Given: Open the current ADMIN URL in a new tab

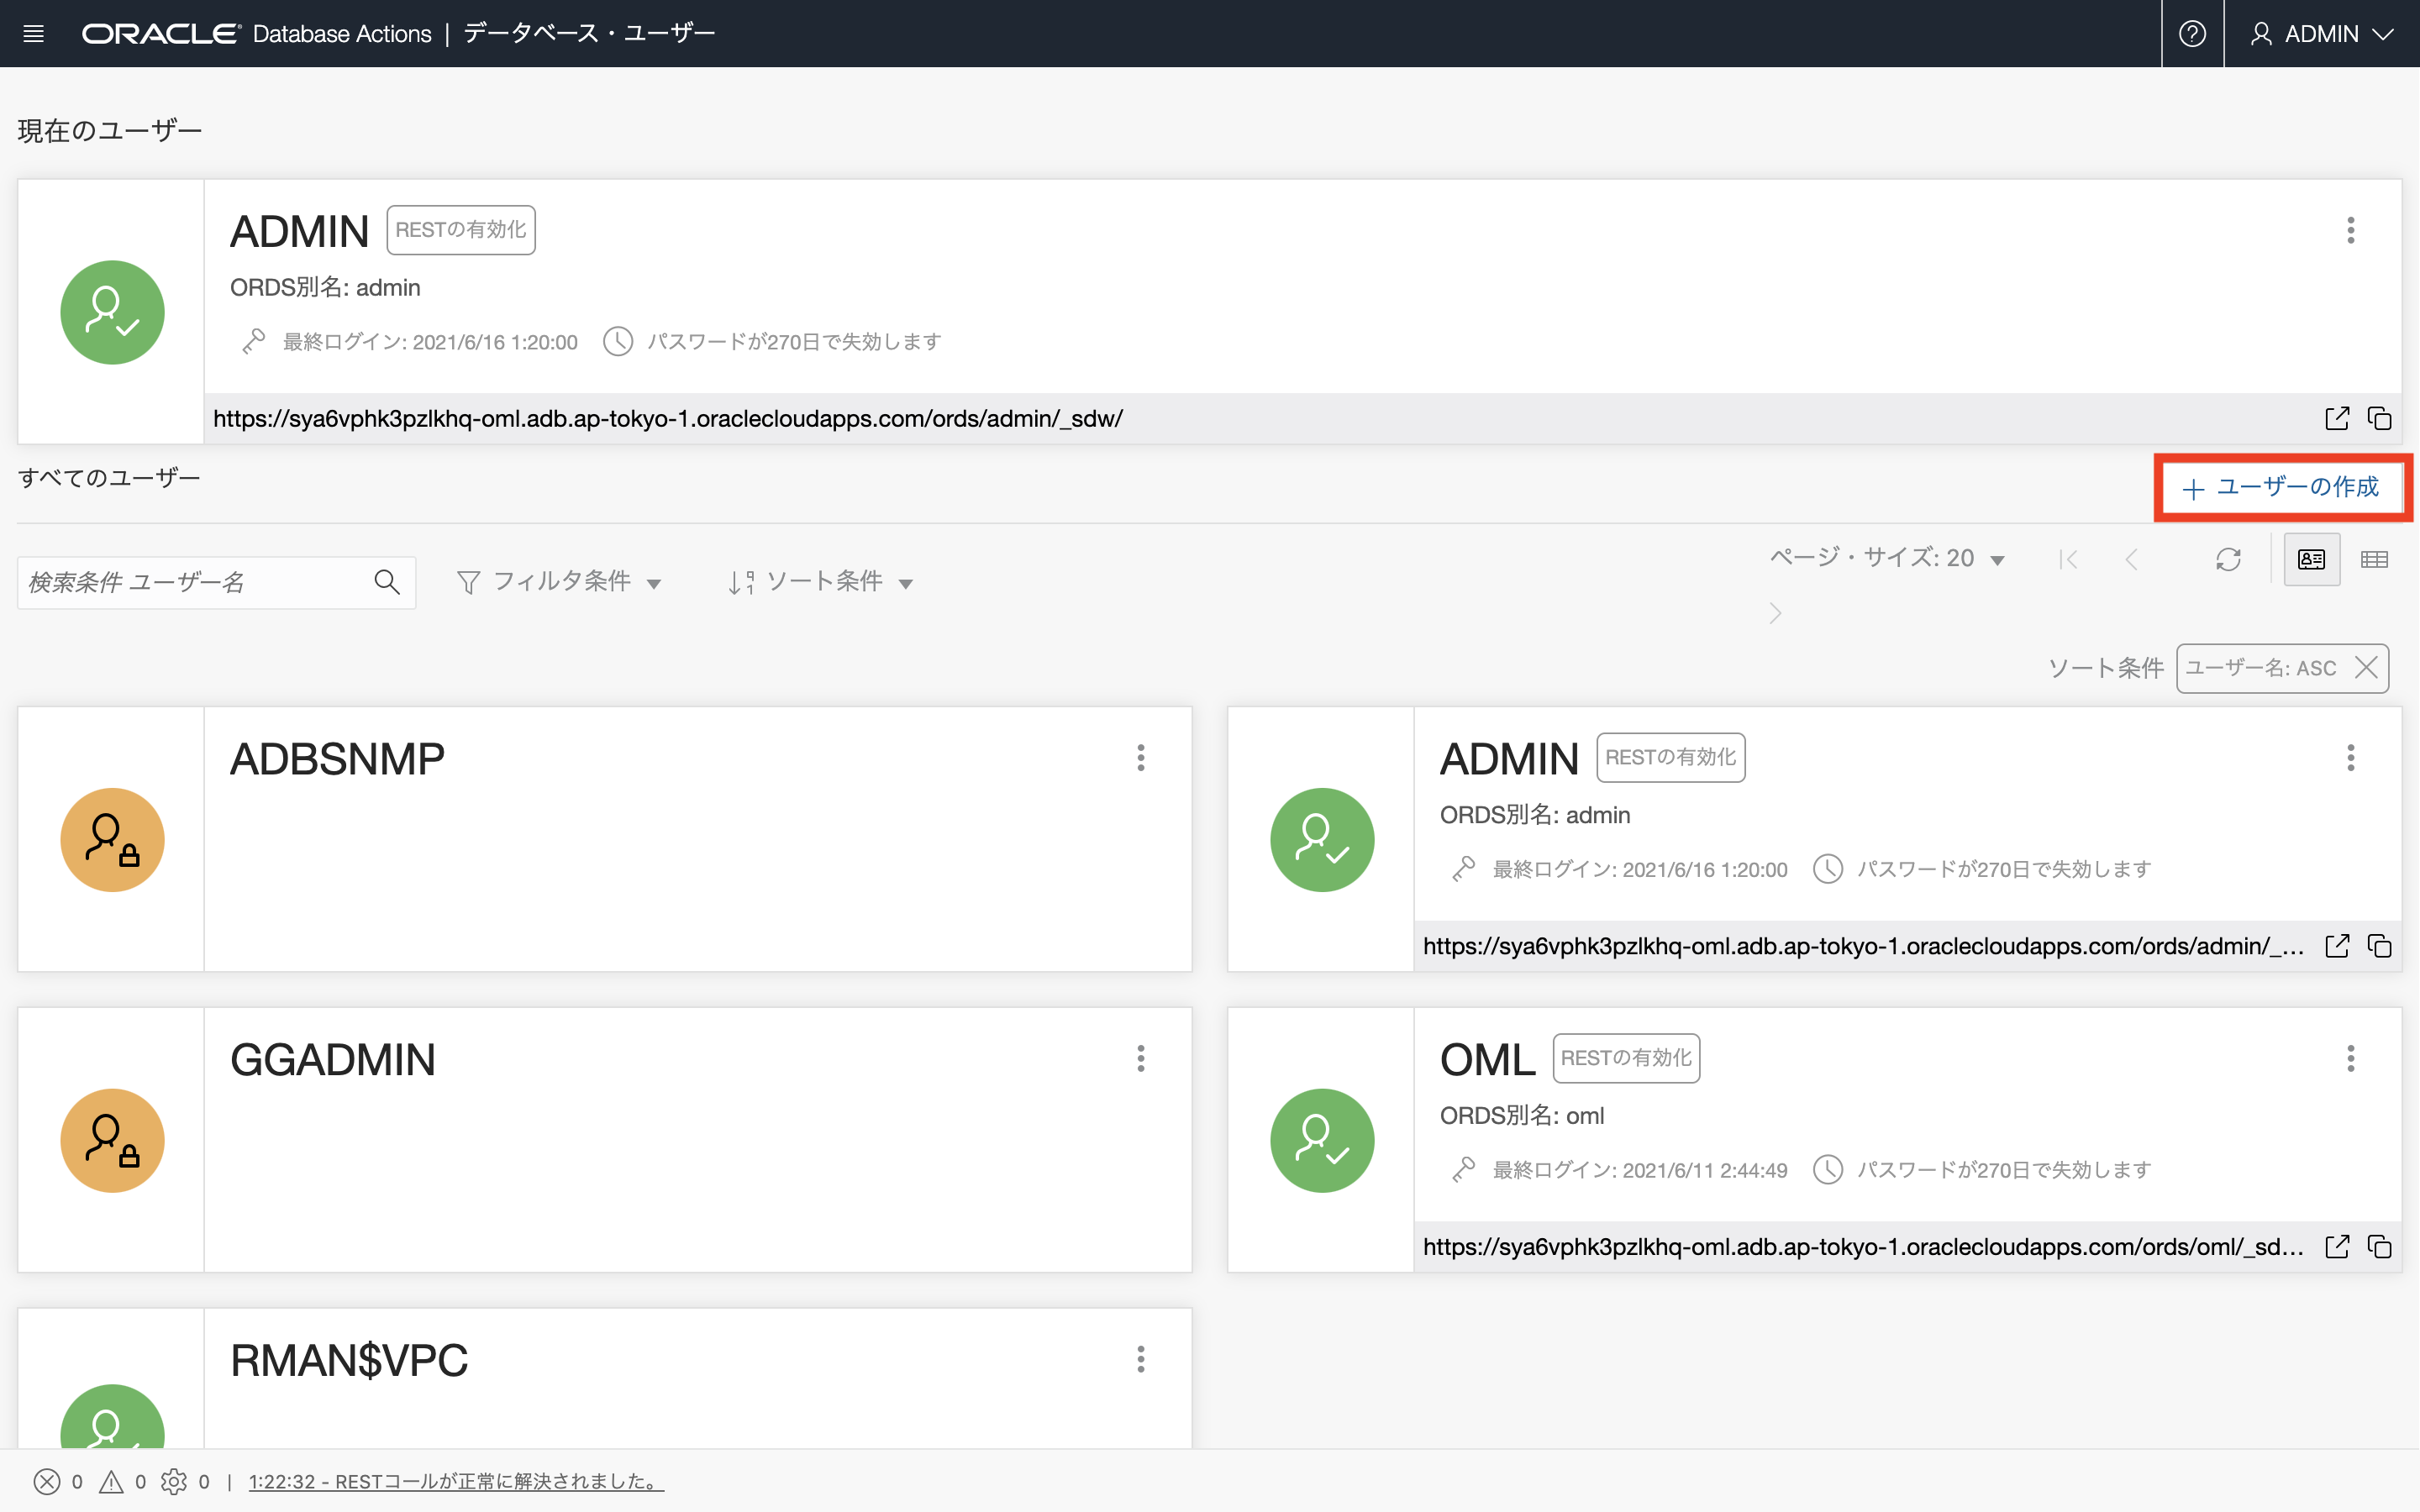Looking at the screenshot, I should coord(2336,418).
